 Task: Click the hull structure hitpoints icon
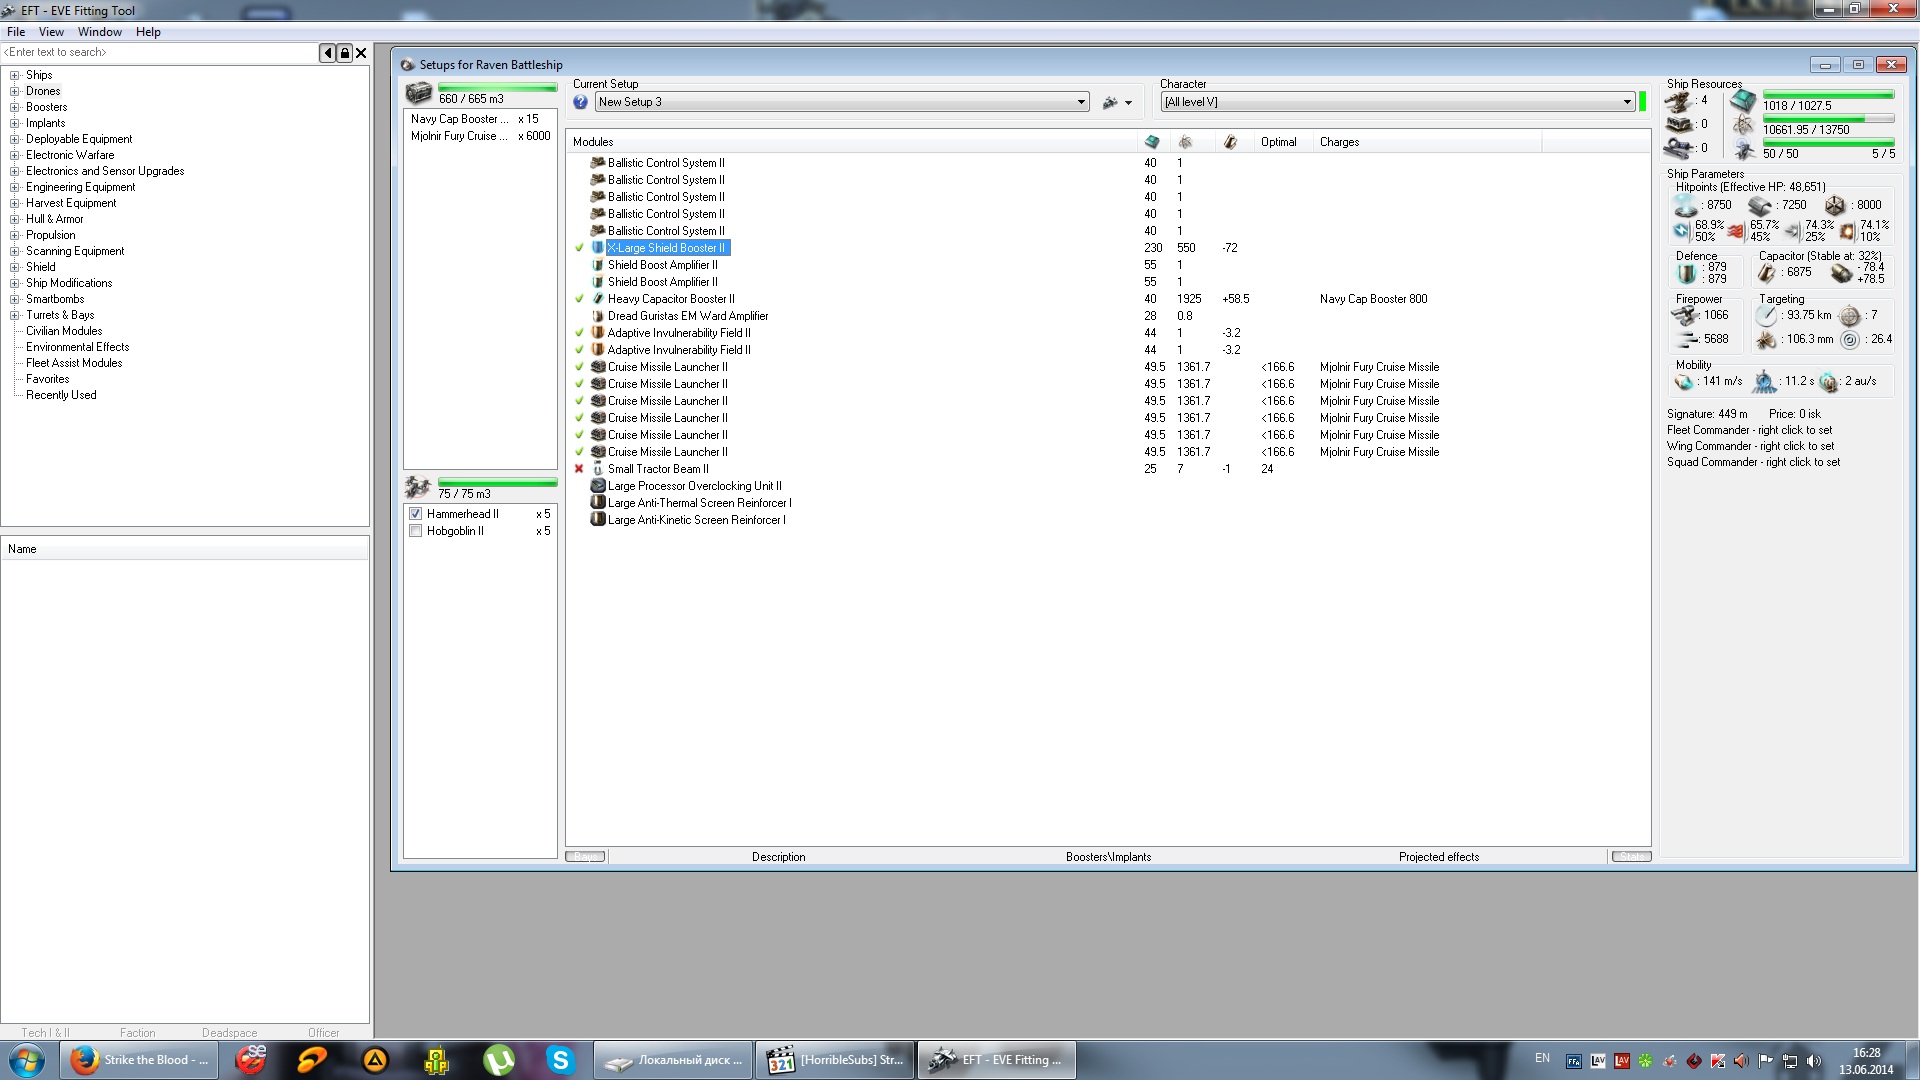(1835, 205)
